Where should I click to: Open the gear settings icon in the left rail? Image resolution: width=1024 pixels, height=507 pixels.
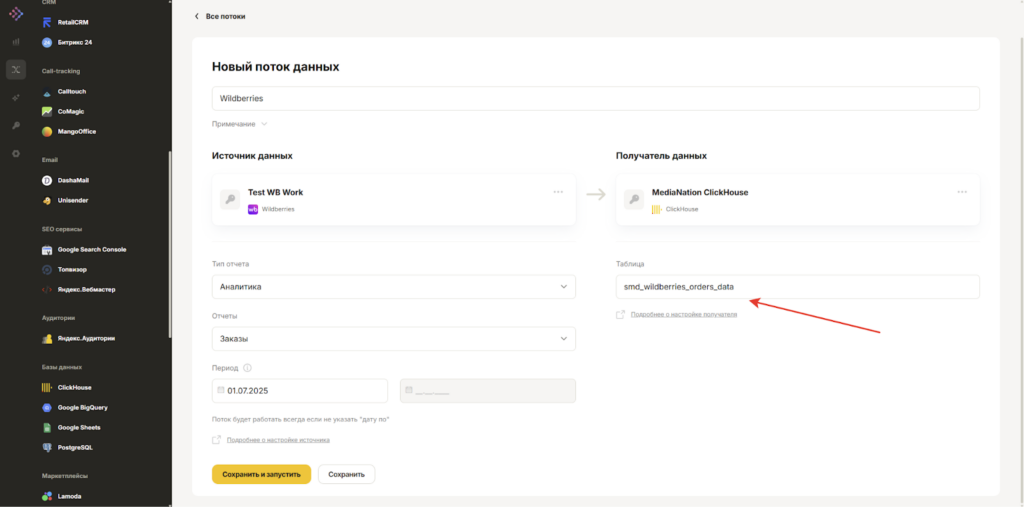pos(16,154)
